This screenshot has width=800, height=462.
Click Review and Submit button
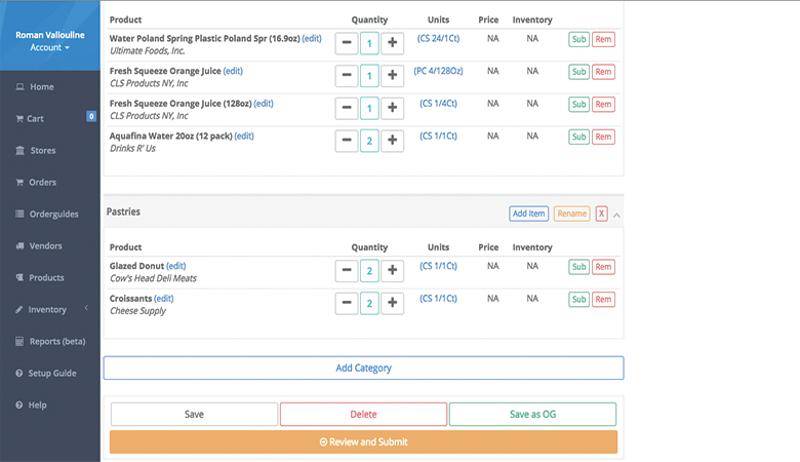[363, 442]
